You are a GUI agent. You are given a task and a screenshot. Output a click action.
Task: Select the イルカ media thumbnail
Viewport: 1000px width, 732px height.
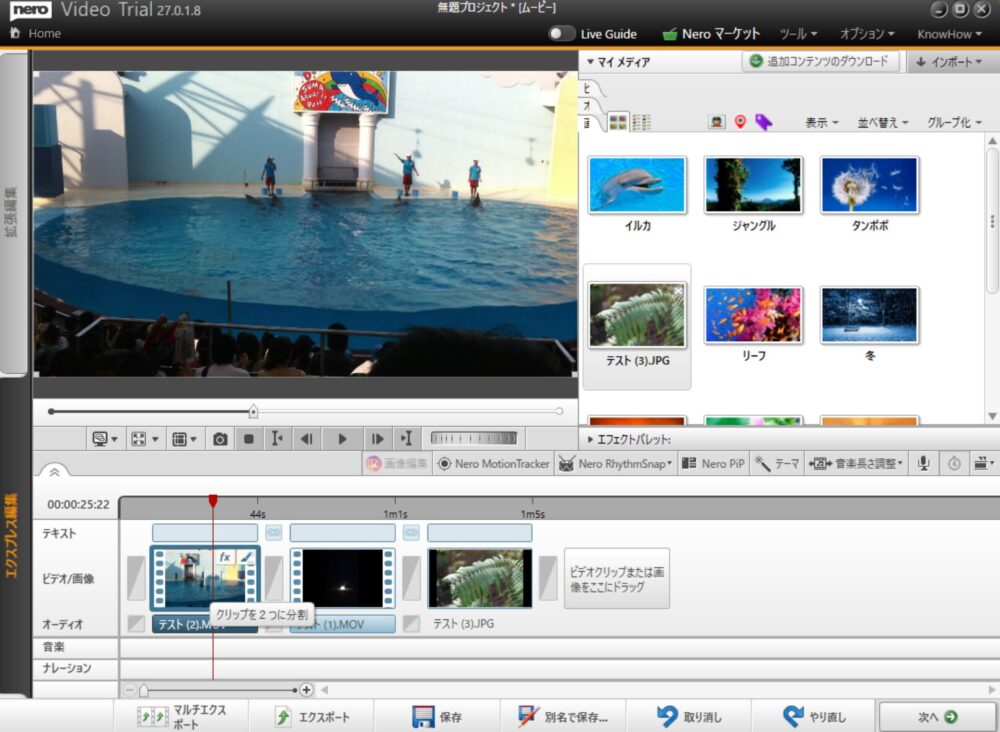(x=637, y=185)
